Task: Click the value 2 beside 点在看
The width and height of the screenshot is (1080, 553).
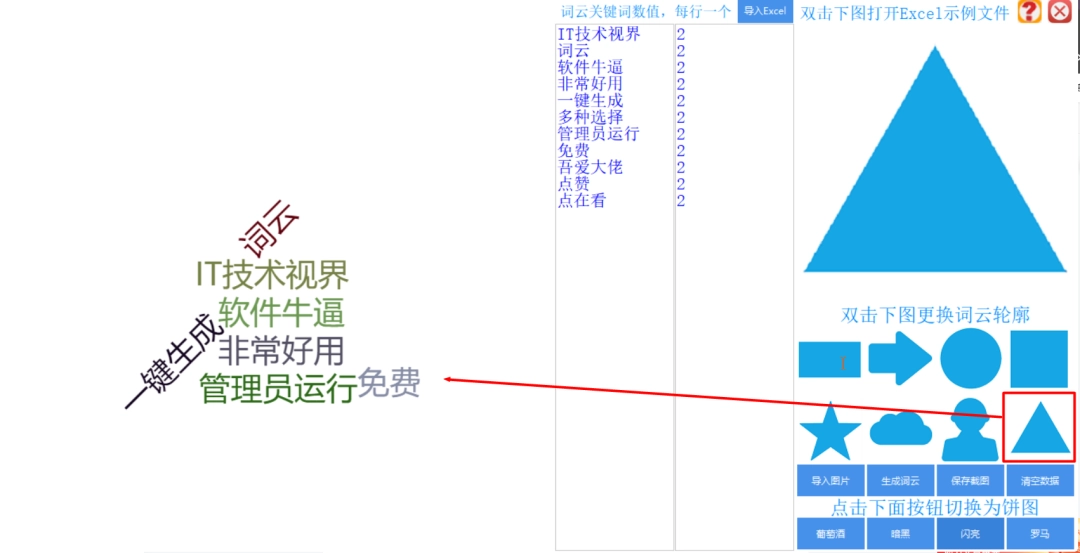Action: point(681,200)
